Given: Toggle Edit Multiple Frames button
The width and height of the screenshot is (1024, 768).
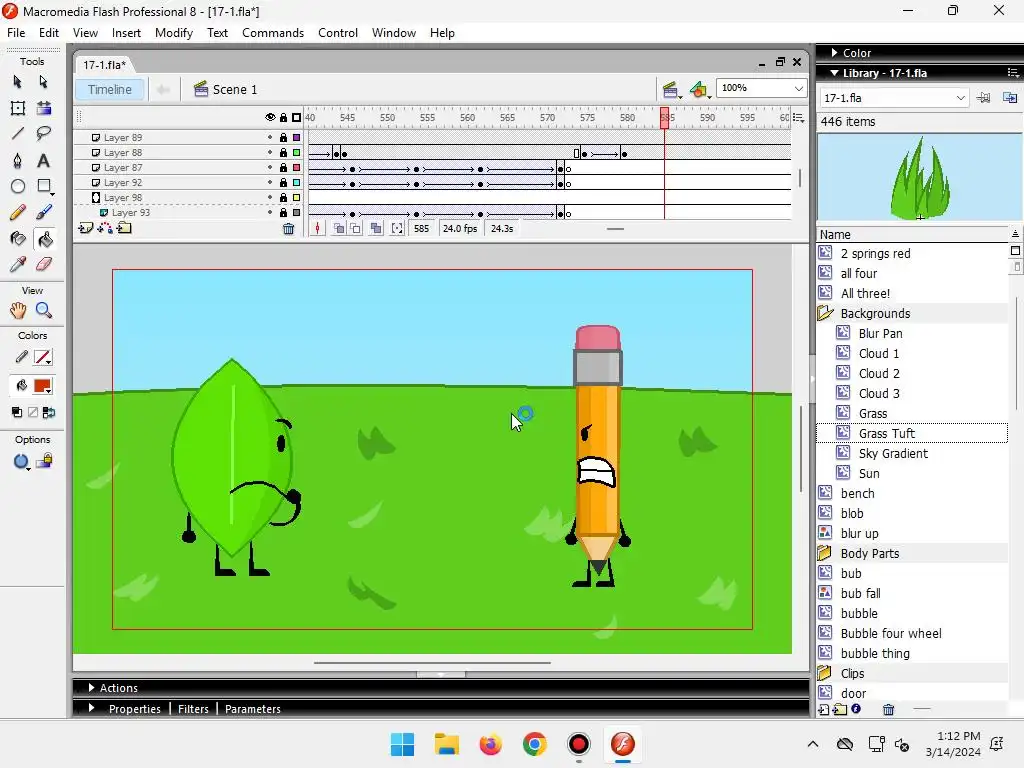Looking at the screenshot, I should [376, 229].
